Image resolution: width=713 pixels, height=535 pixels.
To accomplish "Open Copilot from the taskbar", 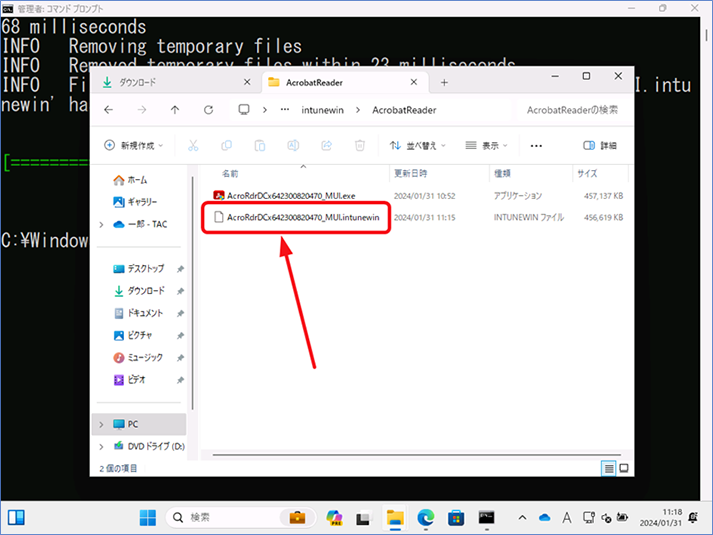I will [x=334, y=518].
